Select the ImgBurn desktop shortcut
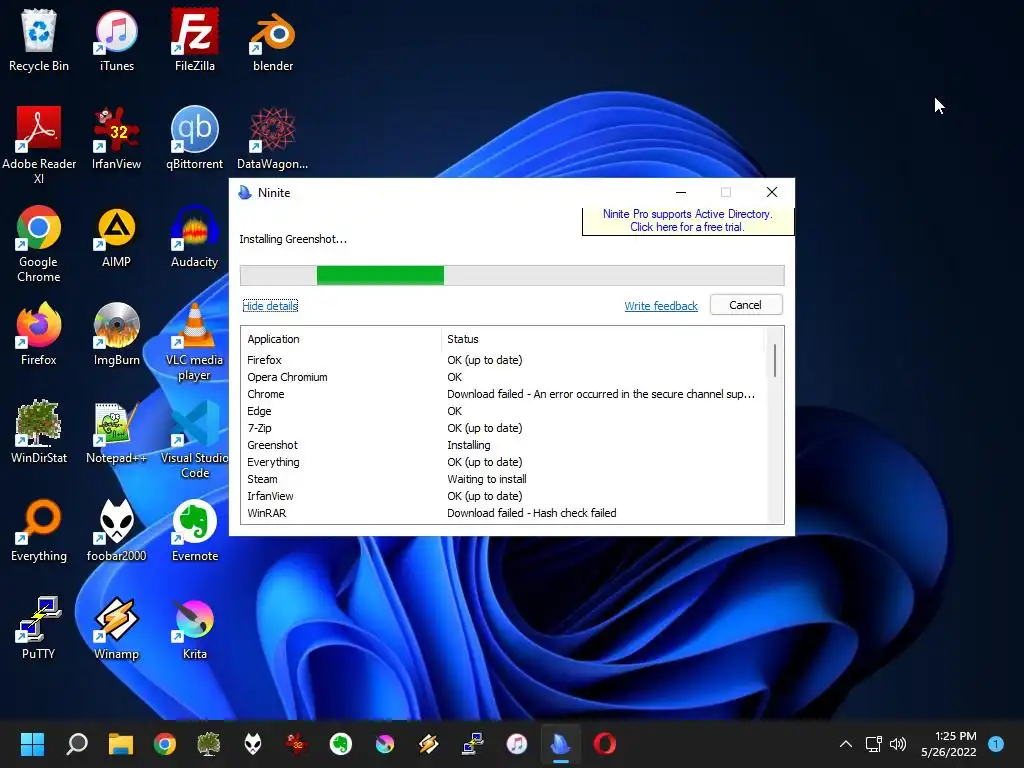 click(x=117, y=334)
